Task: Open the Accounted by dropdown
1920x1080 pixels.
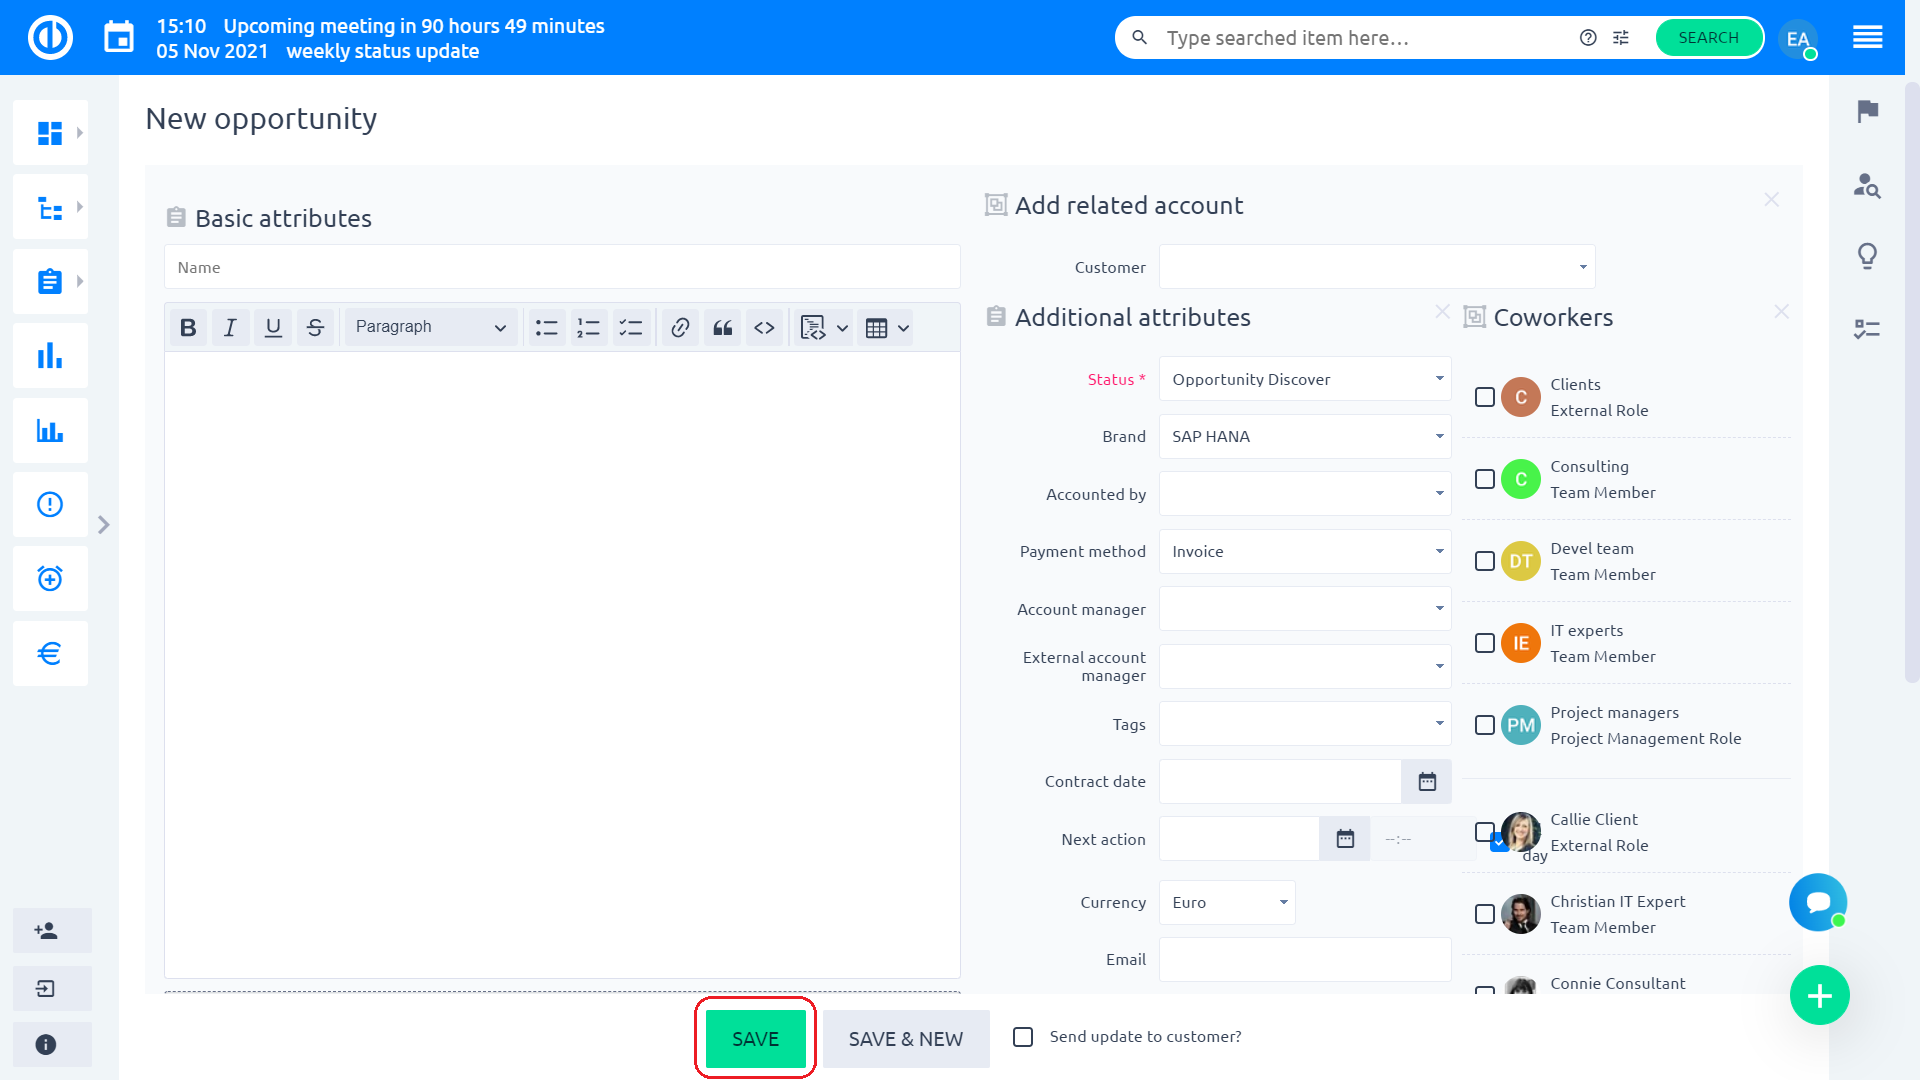Action: [1305, 494]
